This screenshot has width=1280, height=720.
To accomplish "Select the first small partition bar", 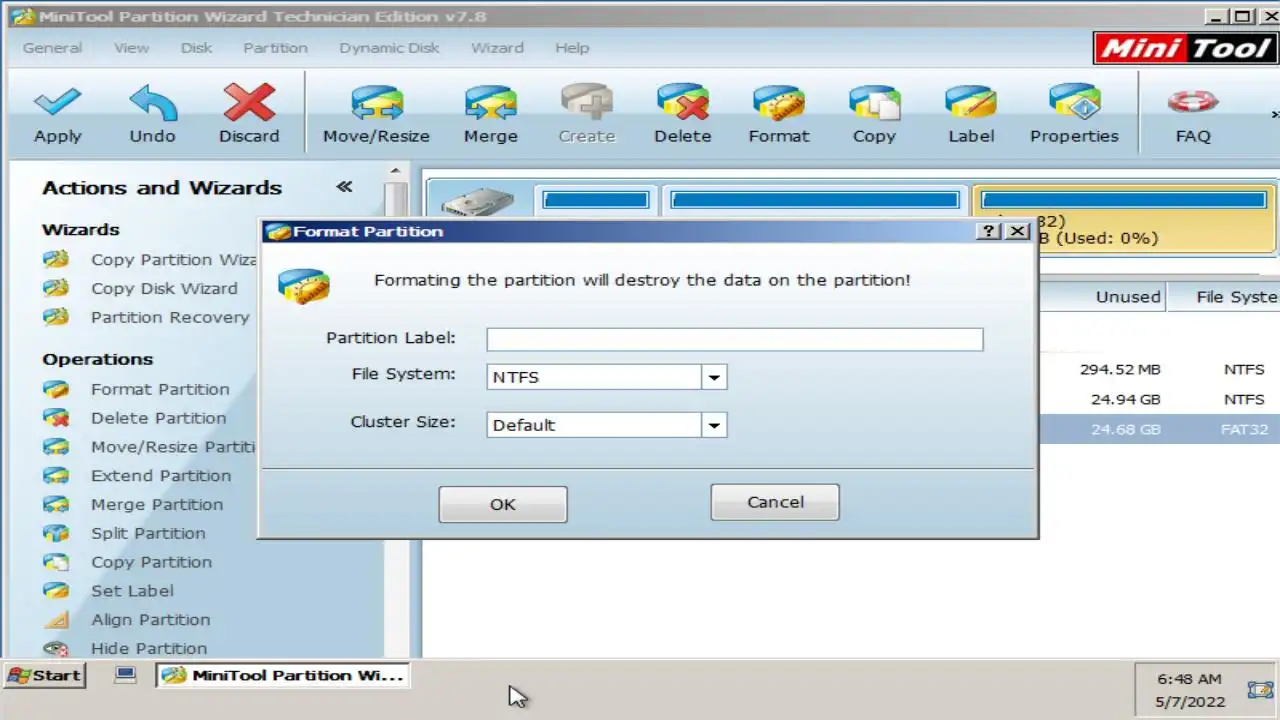I will point(595,200).
